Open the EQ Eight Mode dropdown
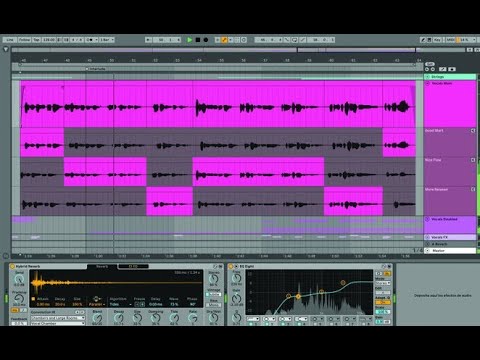480x360 pixels. coord(383,283)
